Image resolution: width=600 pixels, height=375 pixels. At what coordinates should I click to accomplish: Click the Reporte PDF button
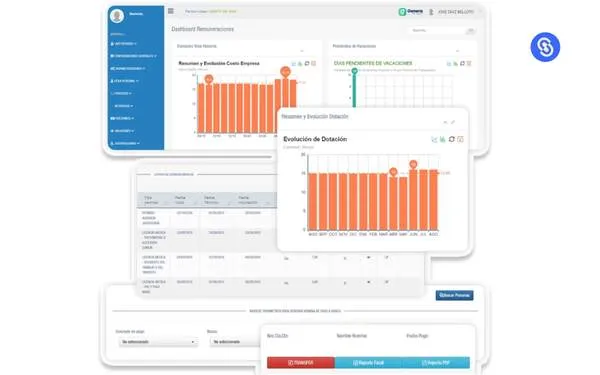436,362
